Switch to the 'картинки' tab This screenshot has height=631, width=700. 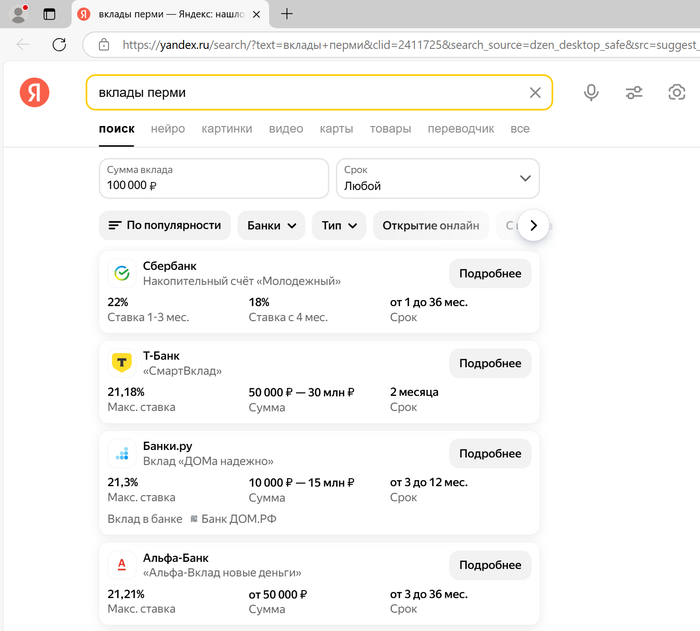click(226, 129)
